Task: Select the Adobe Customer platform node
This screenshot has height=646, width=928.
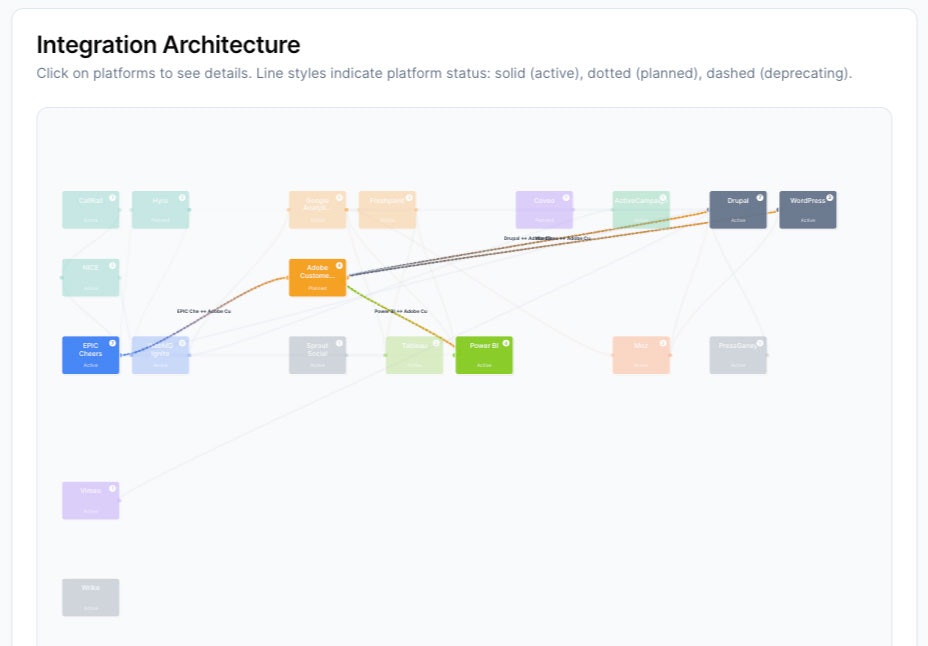Action: [x=317, y=277]
